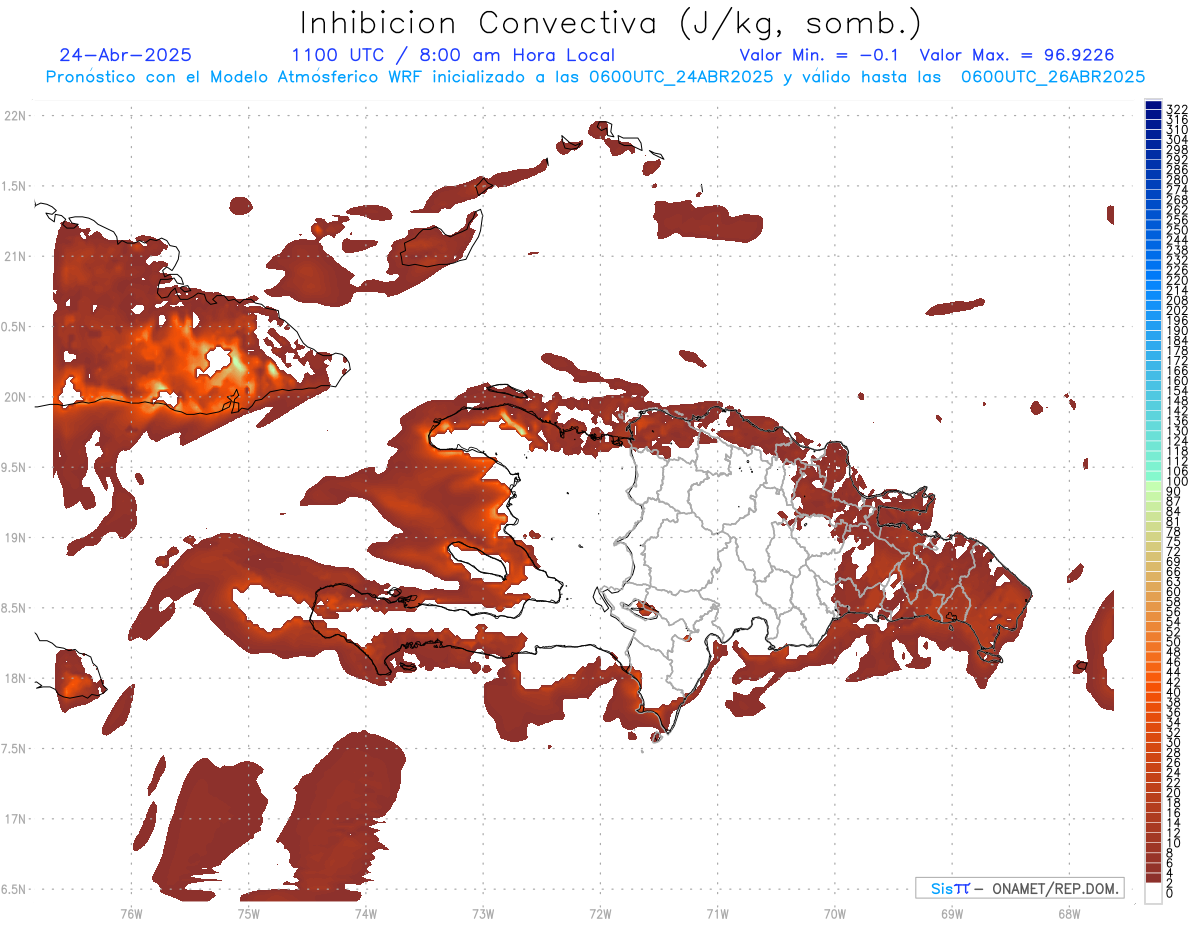Click the "Valor Max. = 96.9226" readout

tap(1017, 55)
